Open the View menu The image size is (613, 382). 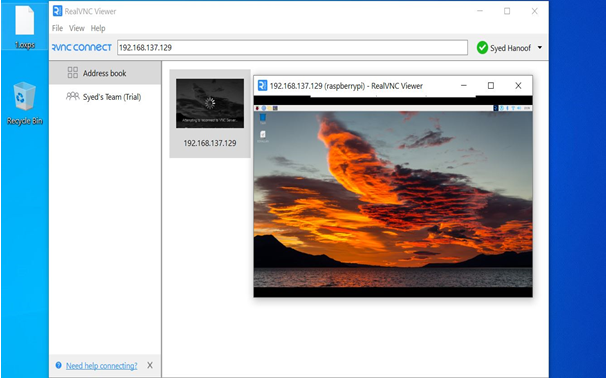pos(77,28)
